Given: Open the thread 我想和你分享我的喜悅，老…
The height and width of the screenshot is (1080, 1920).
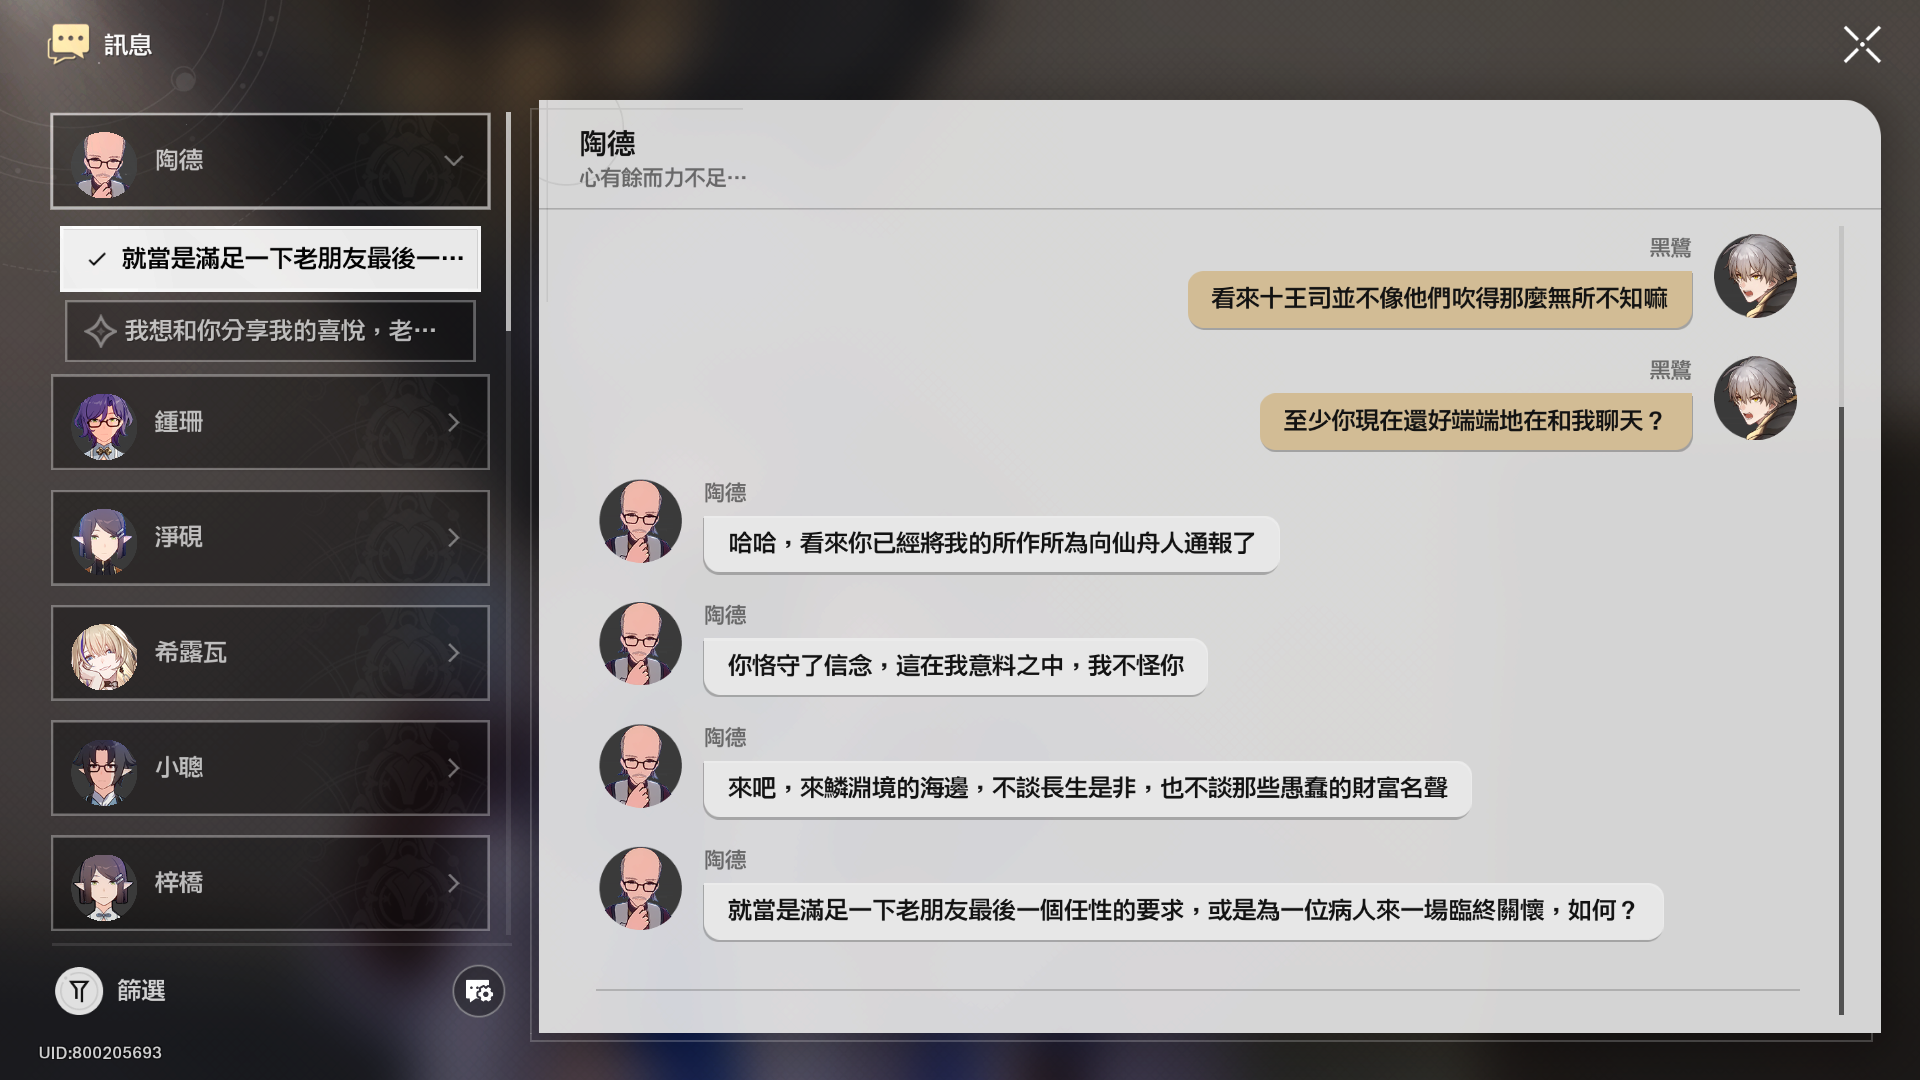Looking at the screenshot, I should pyautogui.click(x=270, y=331).
